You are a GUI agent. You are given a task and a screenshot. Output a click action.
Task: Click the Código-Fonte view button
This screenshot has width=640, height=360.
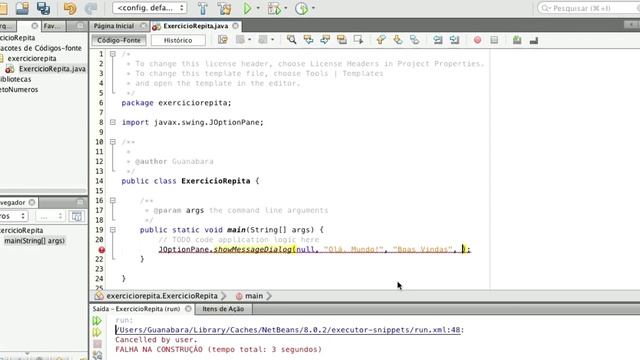119,40
